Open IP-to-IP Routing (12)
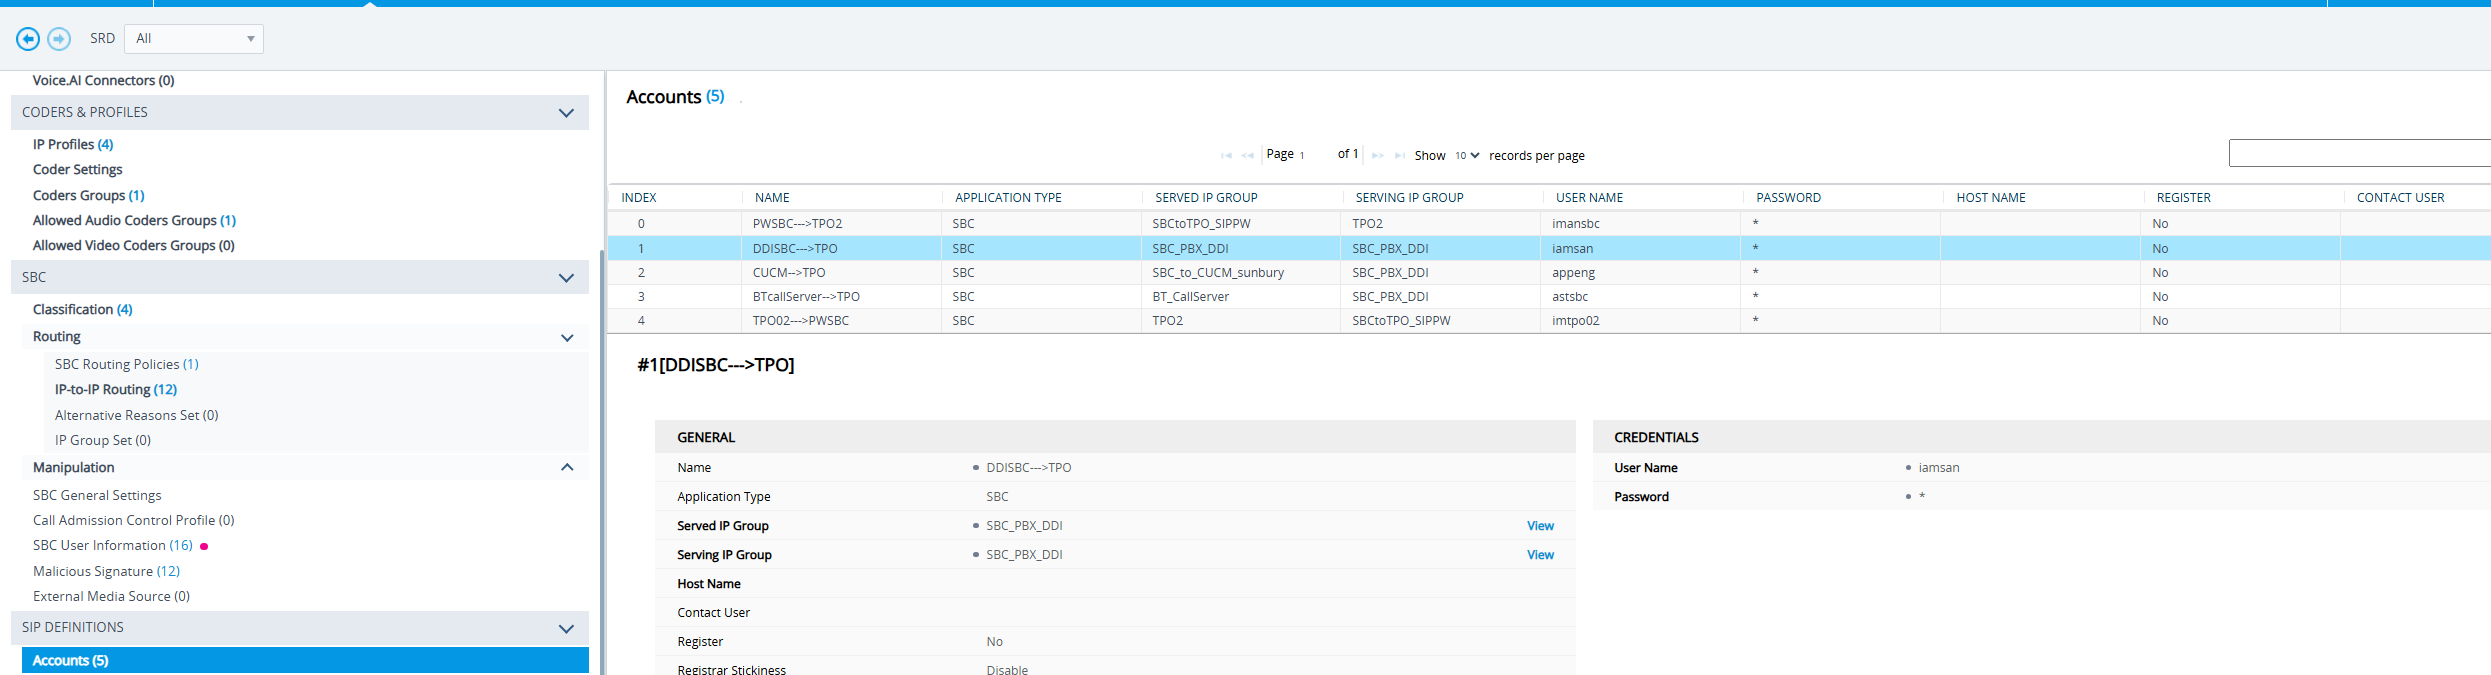Screen dimensions: 2491x675 point(116,389)
